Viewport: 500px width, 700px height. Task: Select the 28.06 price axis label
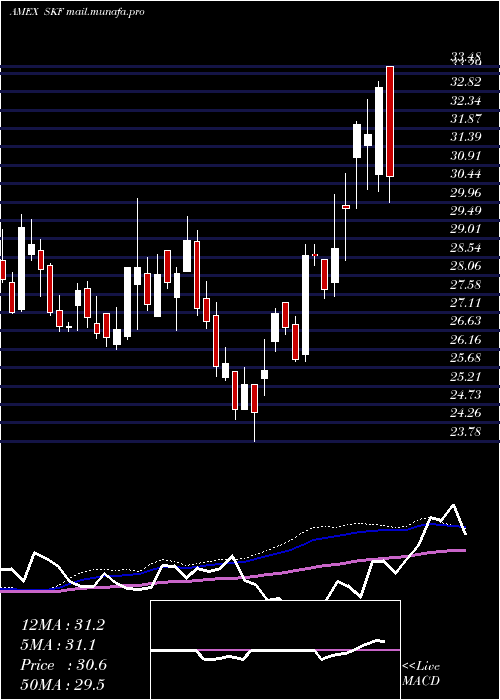point(466,266)
